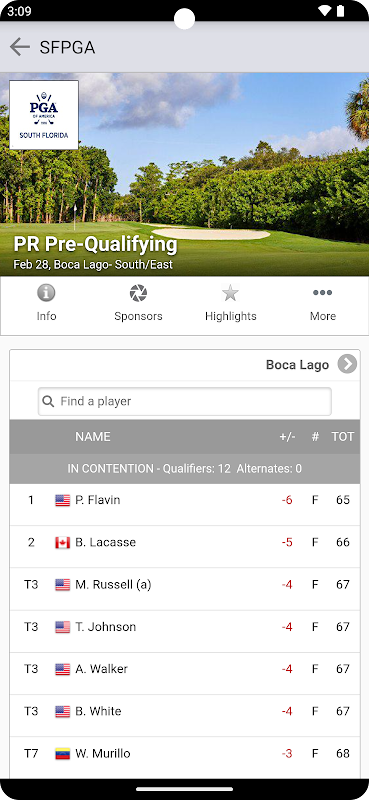
Task: Tap the Venezuela flag beside W. Murillo
Action: 63,754
